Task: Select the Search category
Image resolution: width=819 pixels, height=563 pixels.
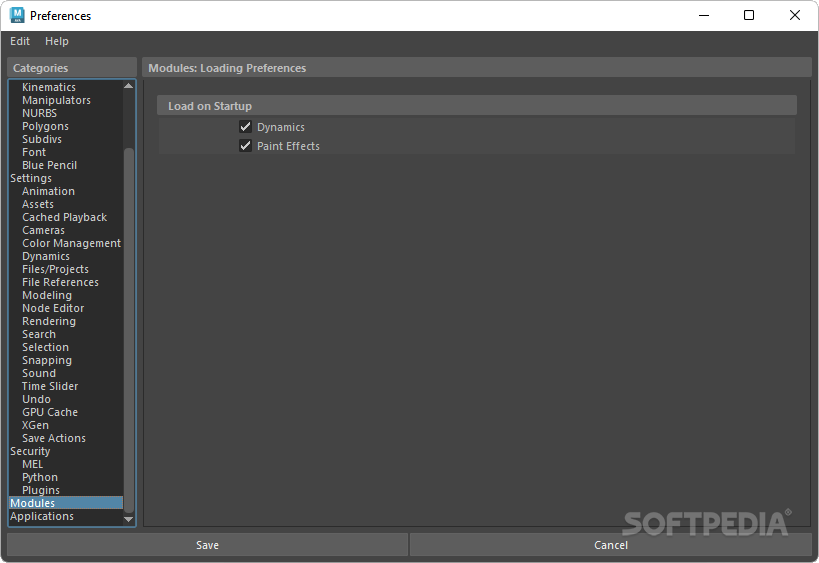Action: coord(39,335)
